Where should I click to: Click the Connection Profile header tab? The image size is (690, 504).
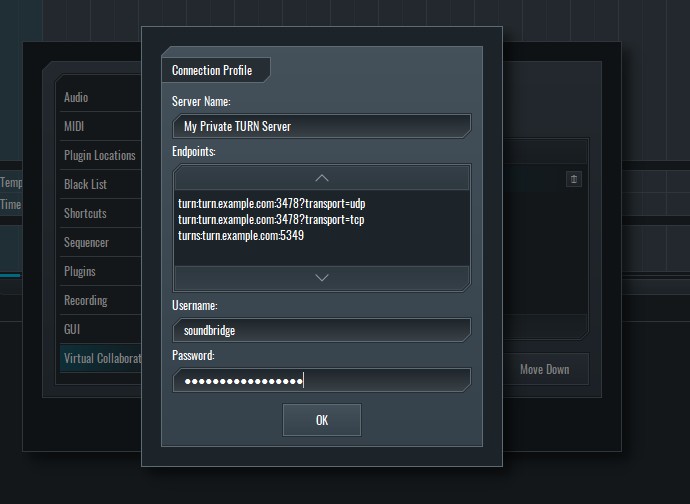[x=216, y=70]
